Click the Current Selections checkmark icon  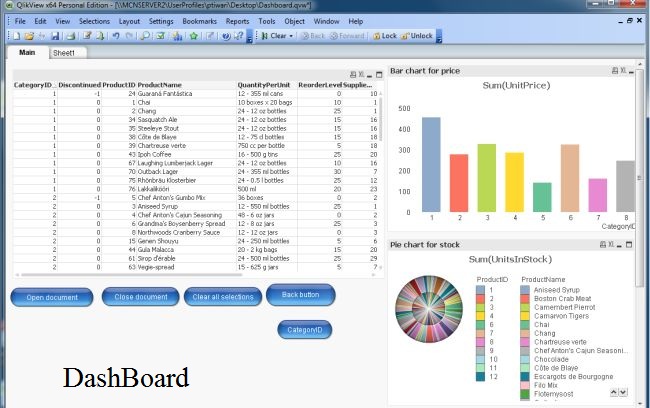tap(160, 36)
